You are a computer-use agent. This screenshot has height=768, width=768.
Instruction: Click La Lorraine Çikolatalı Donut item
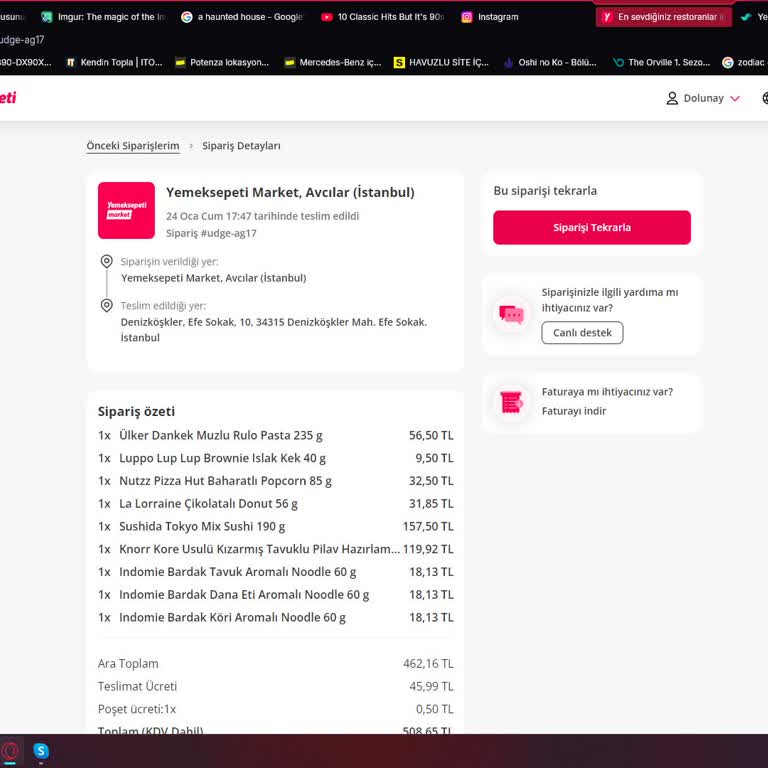click(x=208, y=504)
